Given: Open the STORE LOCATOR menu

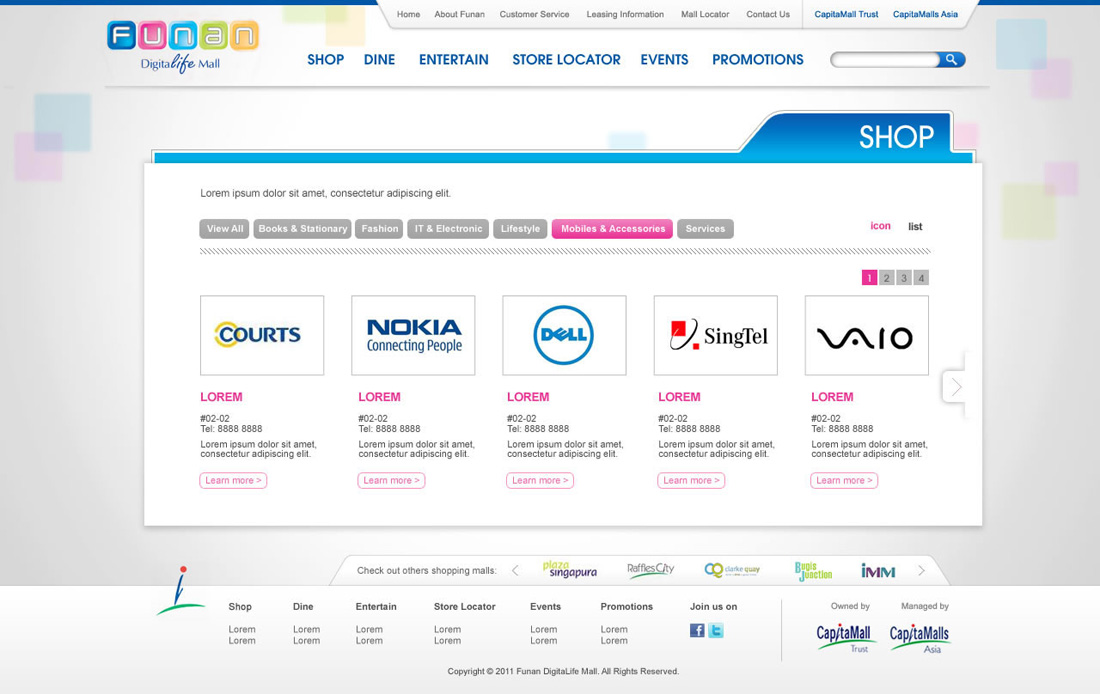Looking at the screenshot, I should (x=566, y=60).
